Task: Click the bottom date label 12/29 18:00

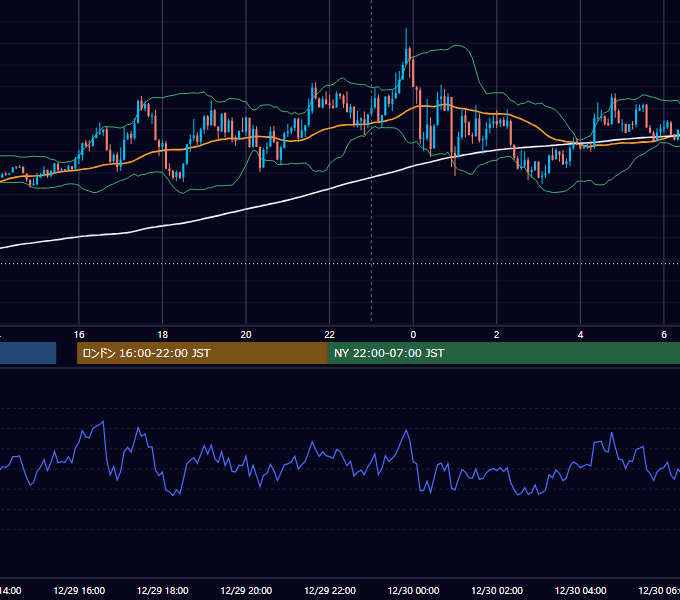Action: pos(163,590)
